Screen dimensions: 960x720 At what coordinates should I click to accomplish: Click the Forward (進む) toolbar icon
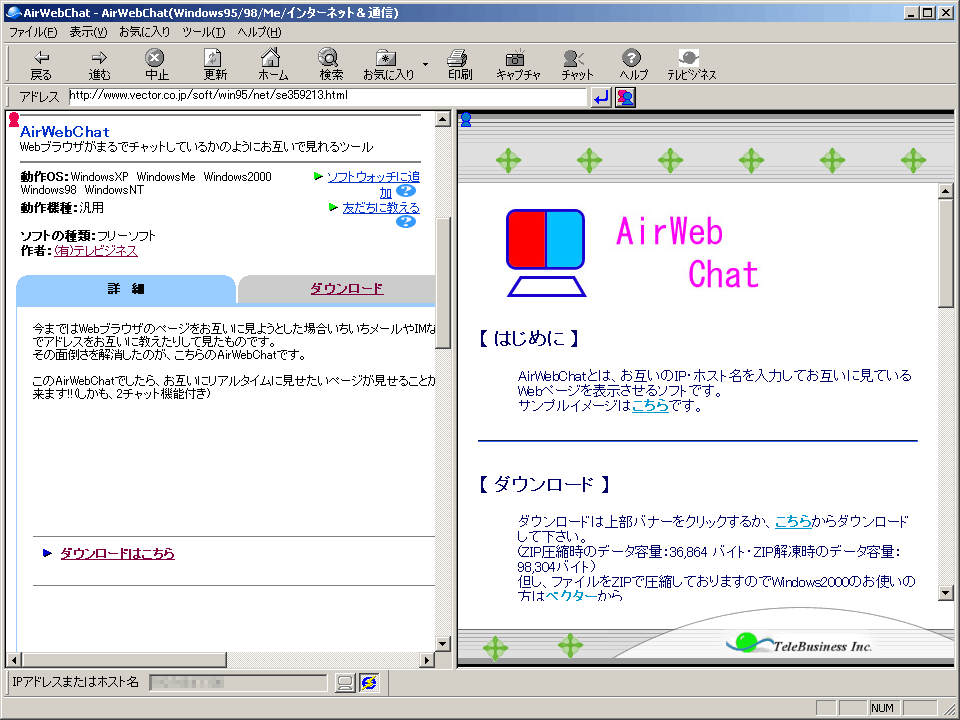(99, 65)
